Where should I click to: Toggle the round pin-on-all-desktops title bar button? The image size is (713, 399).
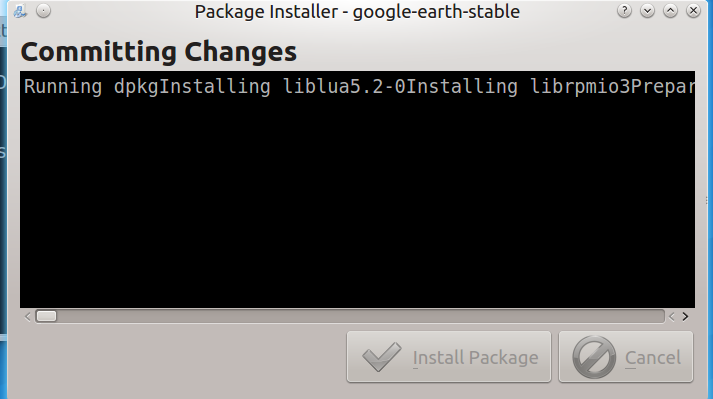pyautogui.click(x=44, y=11)
